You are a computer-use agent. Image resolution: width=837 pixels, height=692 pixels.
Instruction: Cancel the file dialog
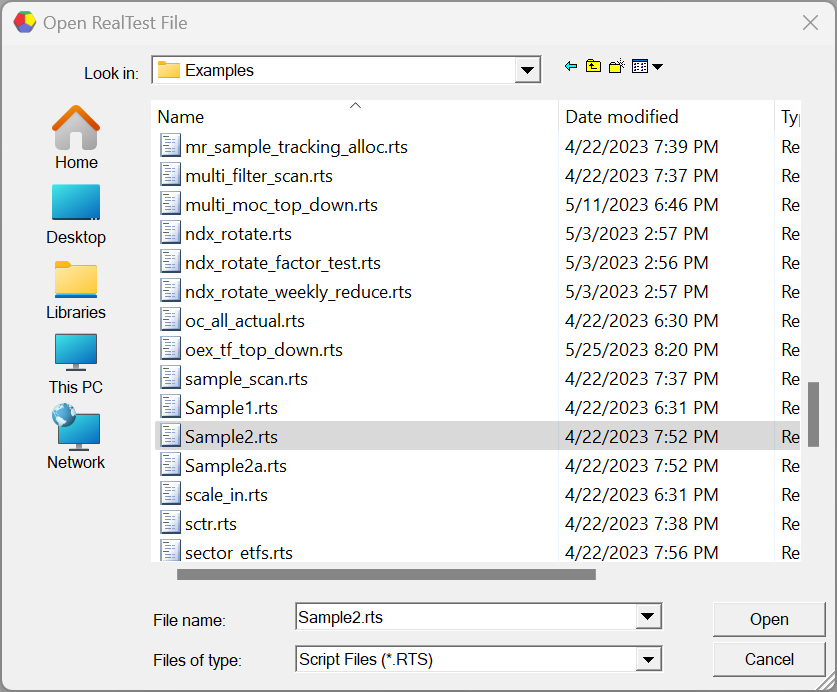click(x=768, y=659)
